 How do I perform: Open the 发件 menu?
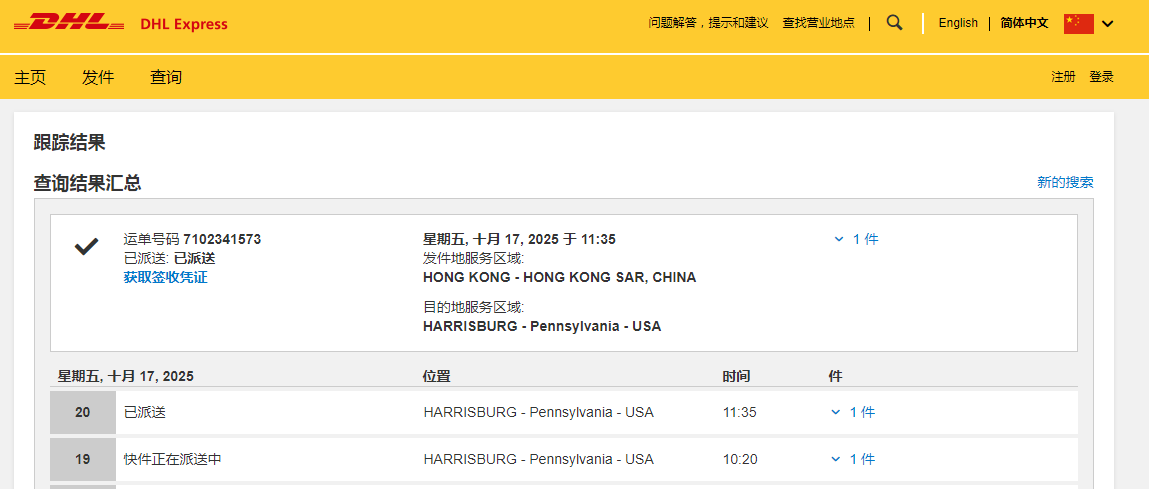tap(98, 77)
